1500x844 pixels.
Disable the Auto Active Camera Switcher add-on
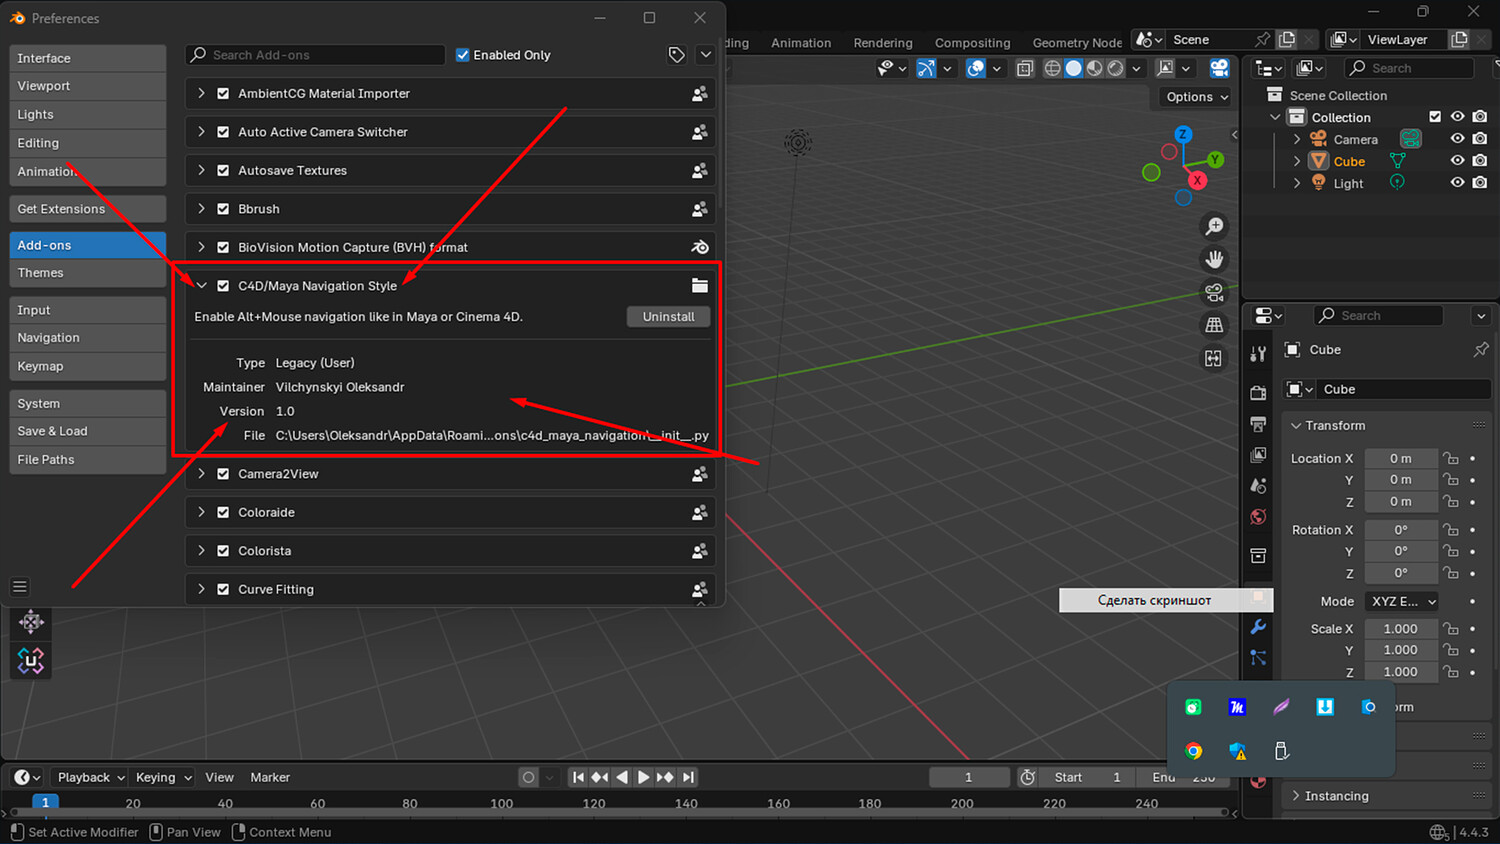click(223, 132)
